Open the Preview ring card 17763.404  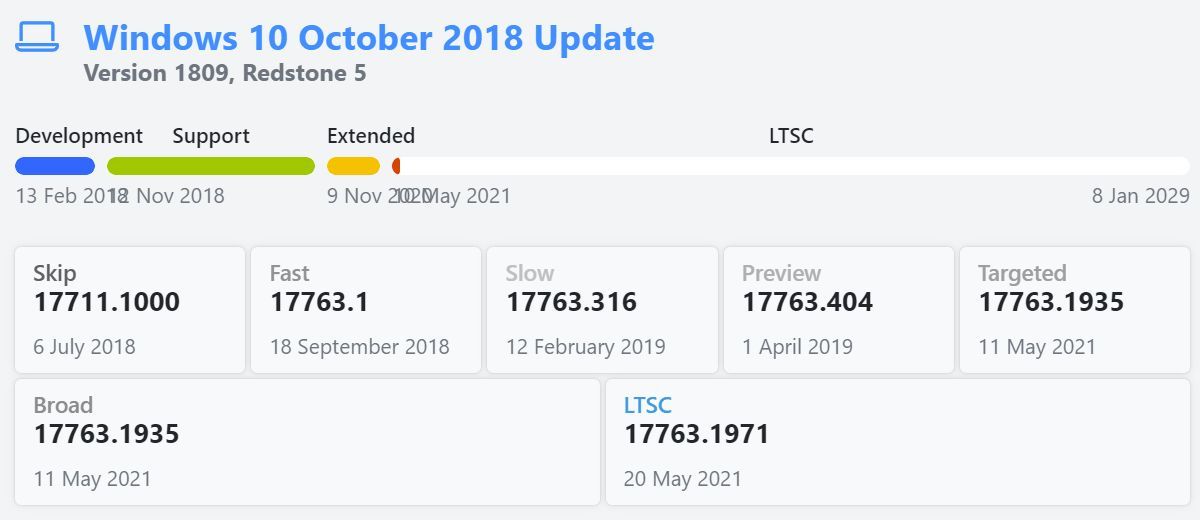click(838, 310)
